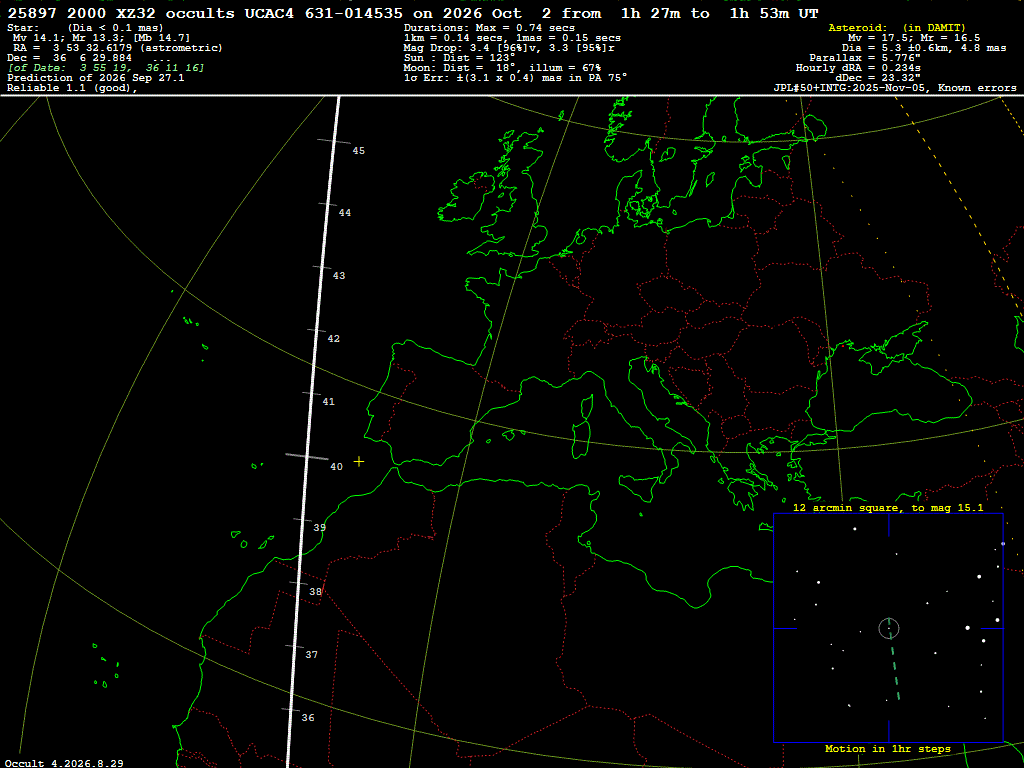Click the "Reliable 1.1 (good)" text
The height and width of the screenshot is (768, 1024).
(72, 88)
